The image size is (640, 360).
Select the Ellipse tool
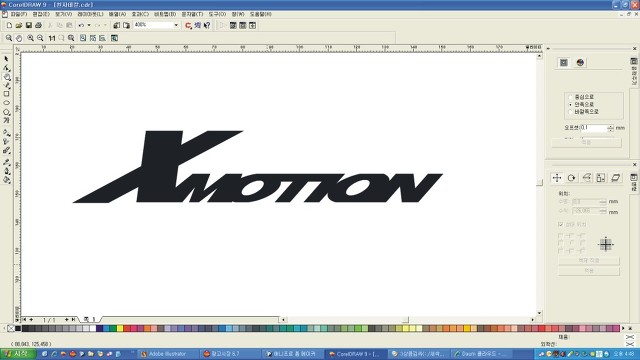tap(6, 103)
